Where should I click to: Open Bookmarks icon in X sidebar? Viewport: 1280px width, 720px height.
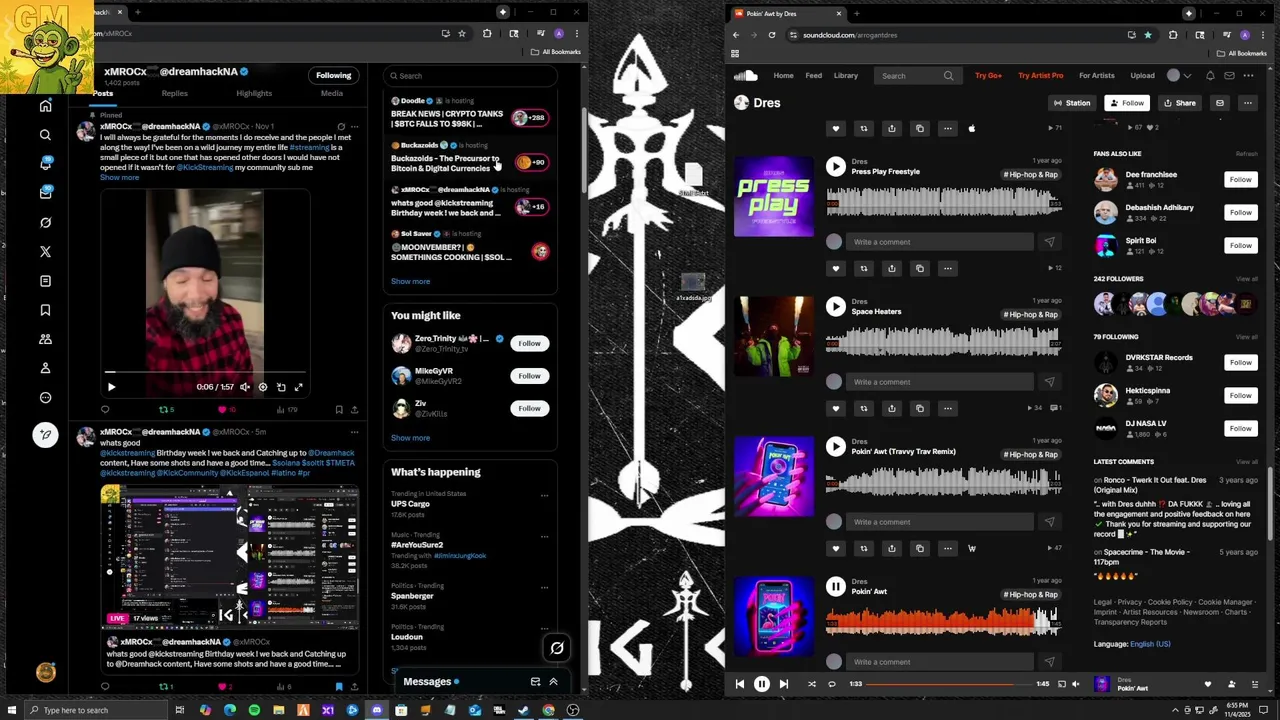point(45,311)
